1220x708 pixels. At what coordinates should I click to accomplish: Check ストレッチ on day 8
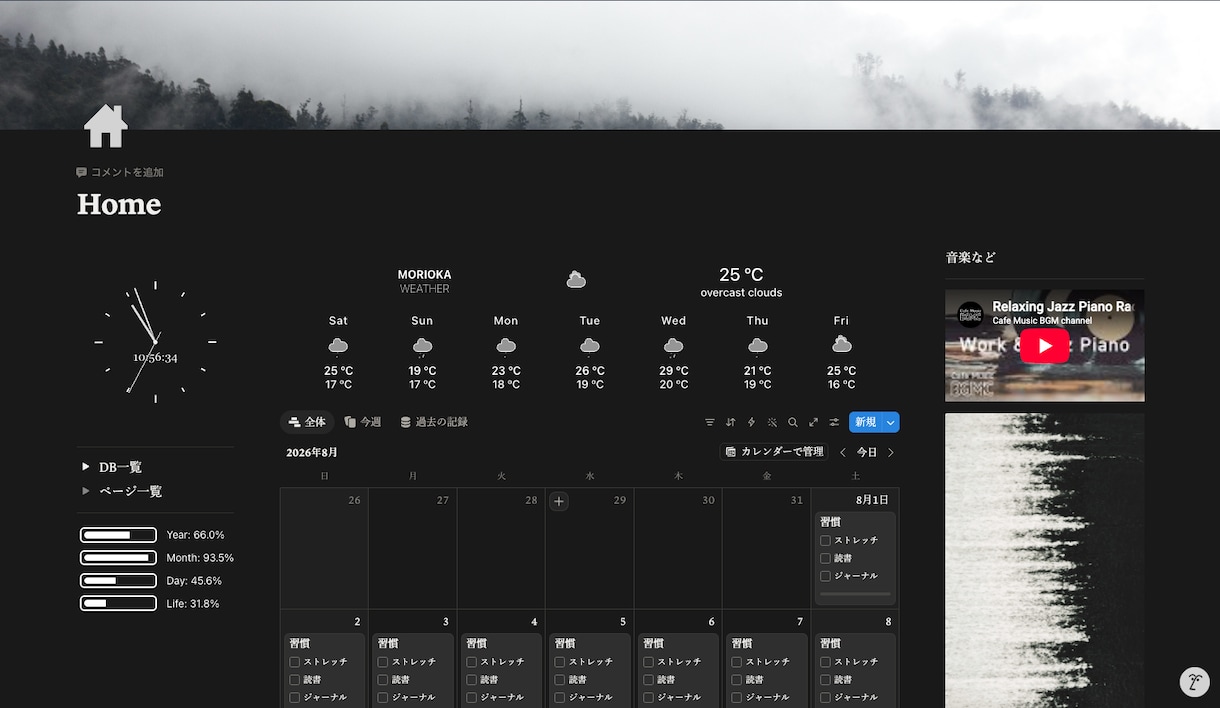click(x=826, y=662)
